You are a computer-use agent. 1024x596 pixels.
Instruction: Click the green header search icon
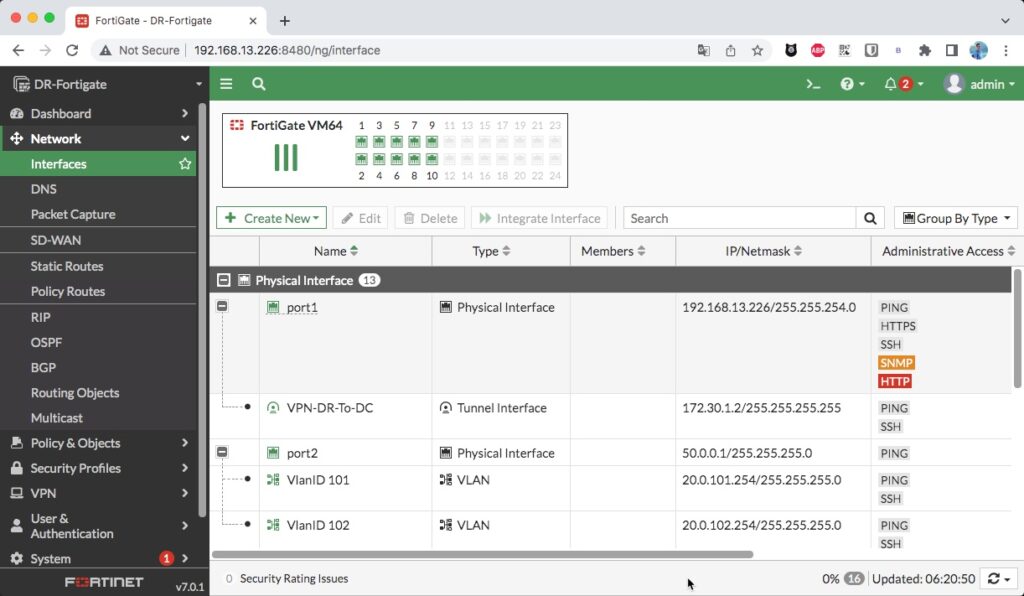[x=259, y=84]
